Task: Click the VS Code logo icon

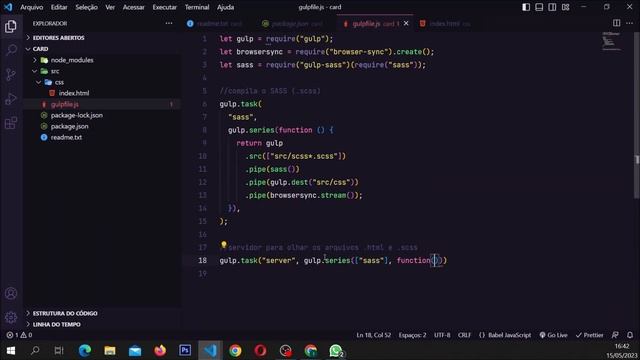Action: 8,7
